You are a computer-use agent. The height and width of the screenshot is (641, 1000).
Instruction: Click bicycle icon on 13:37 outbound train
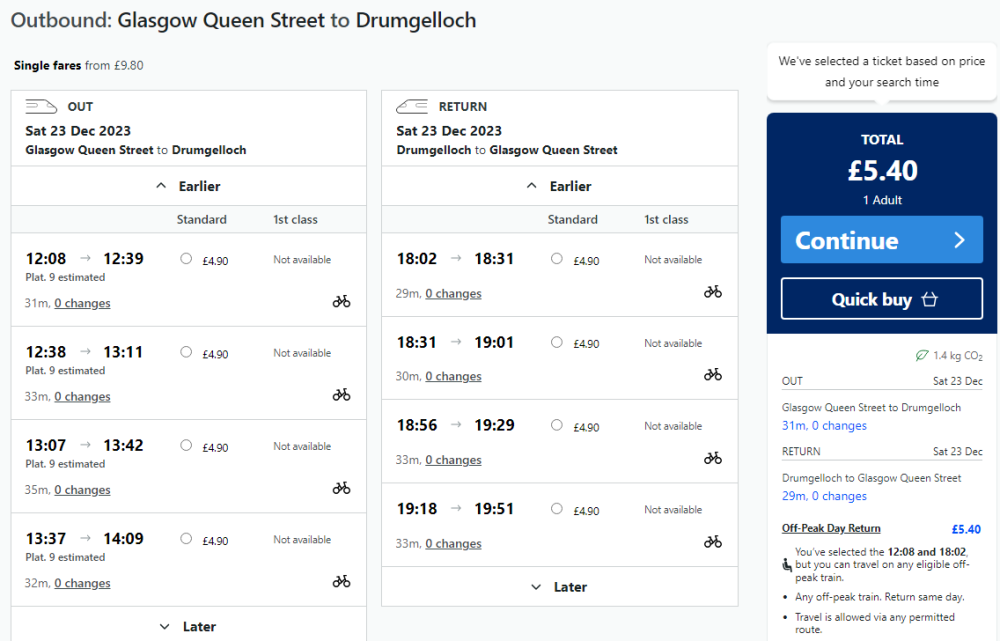341,581
